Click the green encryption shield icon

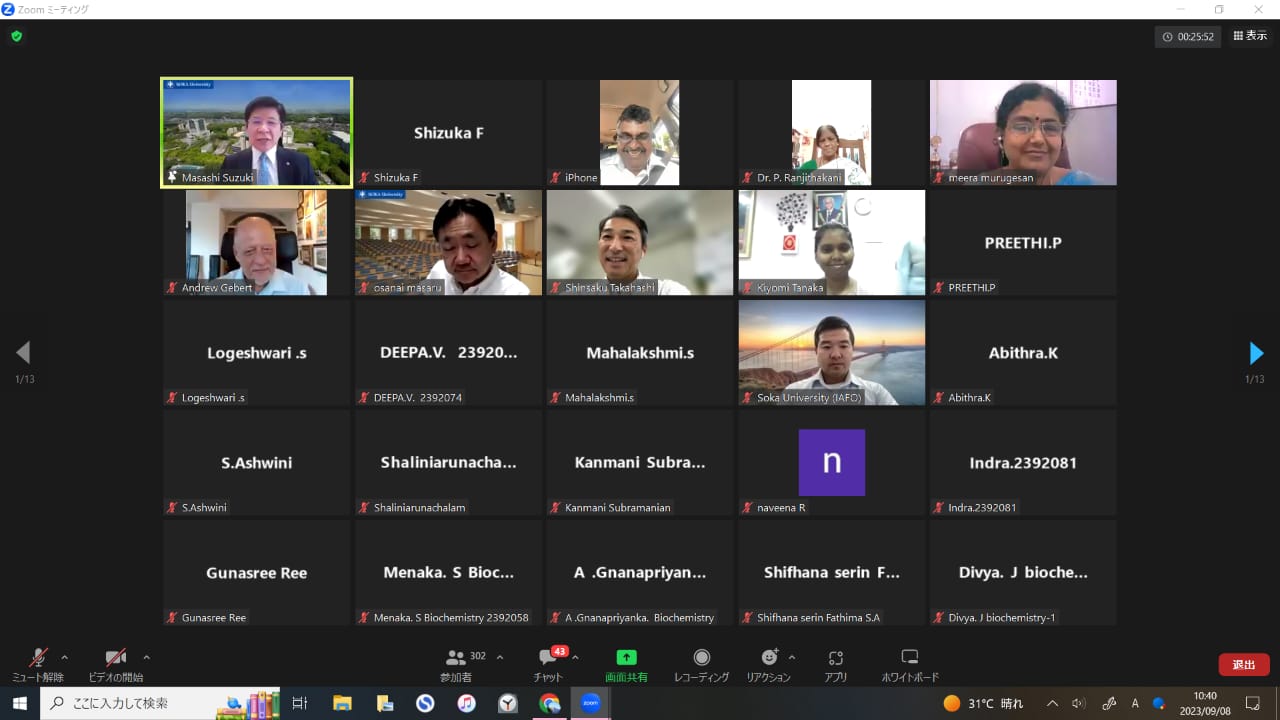pos(16,36)
